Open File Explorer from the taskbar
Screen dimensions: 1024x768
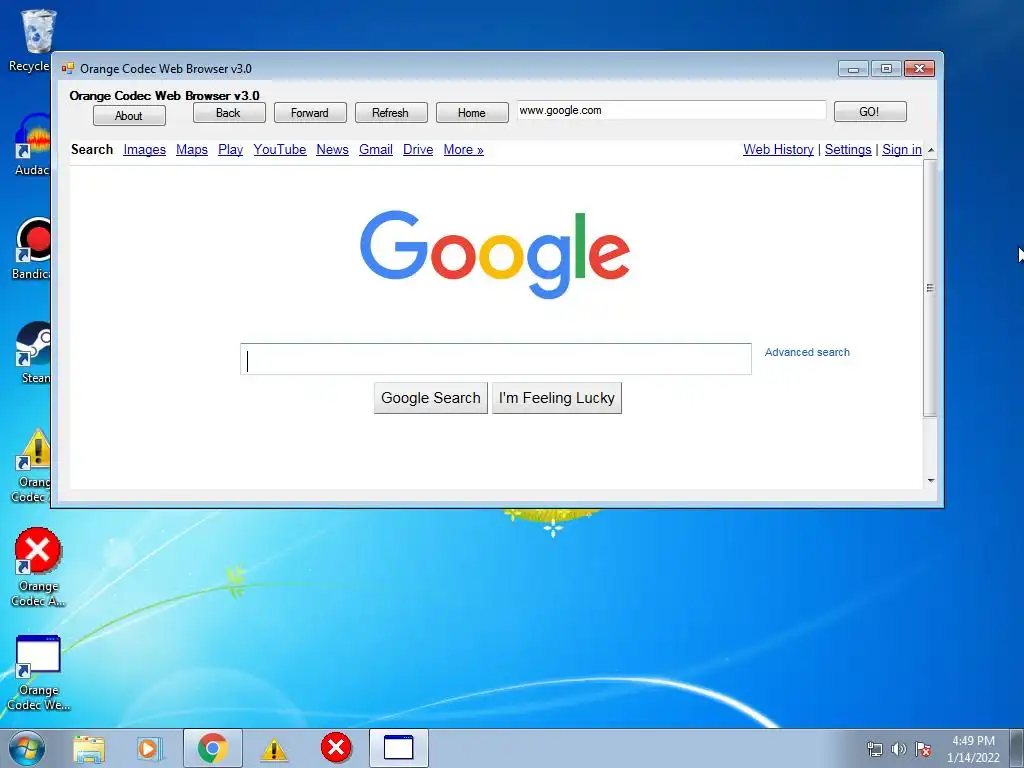89,748
